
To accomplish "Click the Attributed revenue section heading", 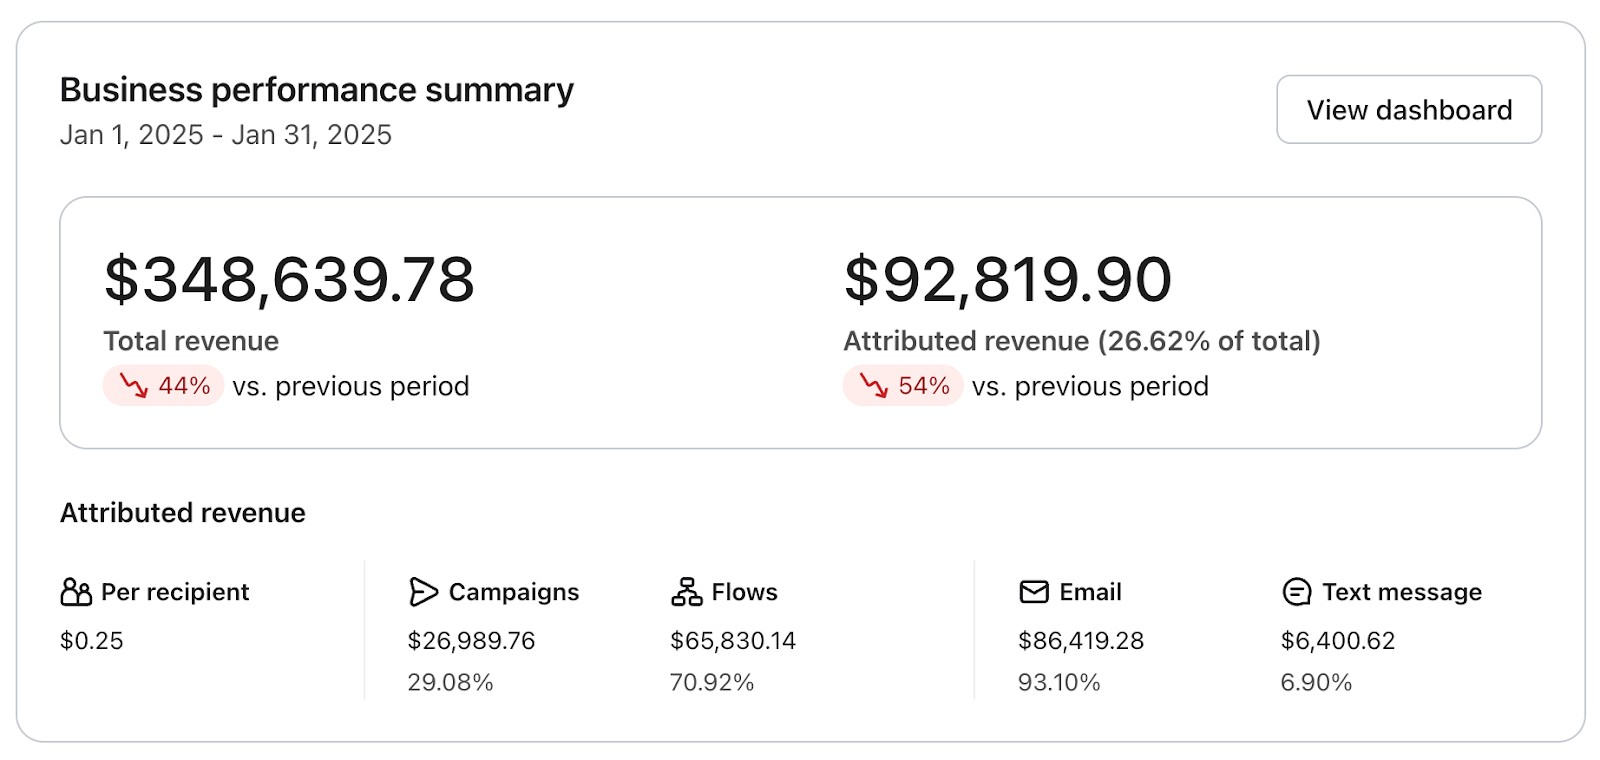I will click(x=183, y=513).
